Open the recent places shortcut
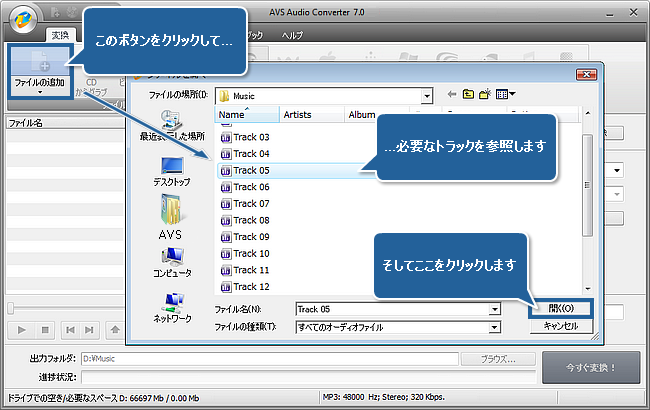This screenshot has width=650, height=410. coord(172,126)
